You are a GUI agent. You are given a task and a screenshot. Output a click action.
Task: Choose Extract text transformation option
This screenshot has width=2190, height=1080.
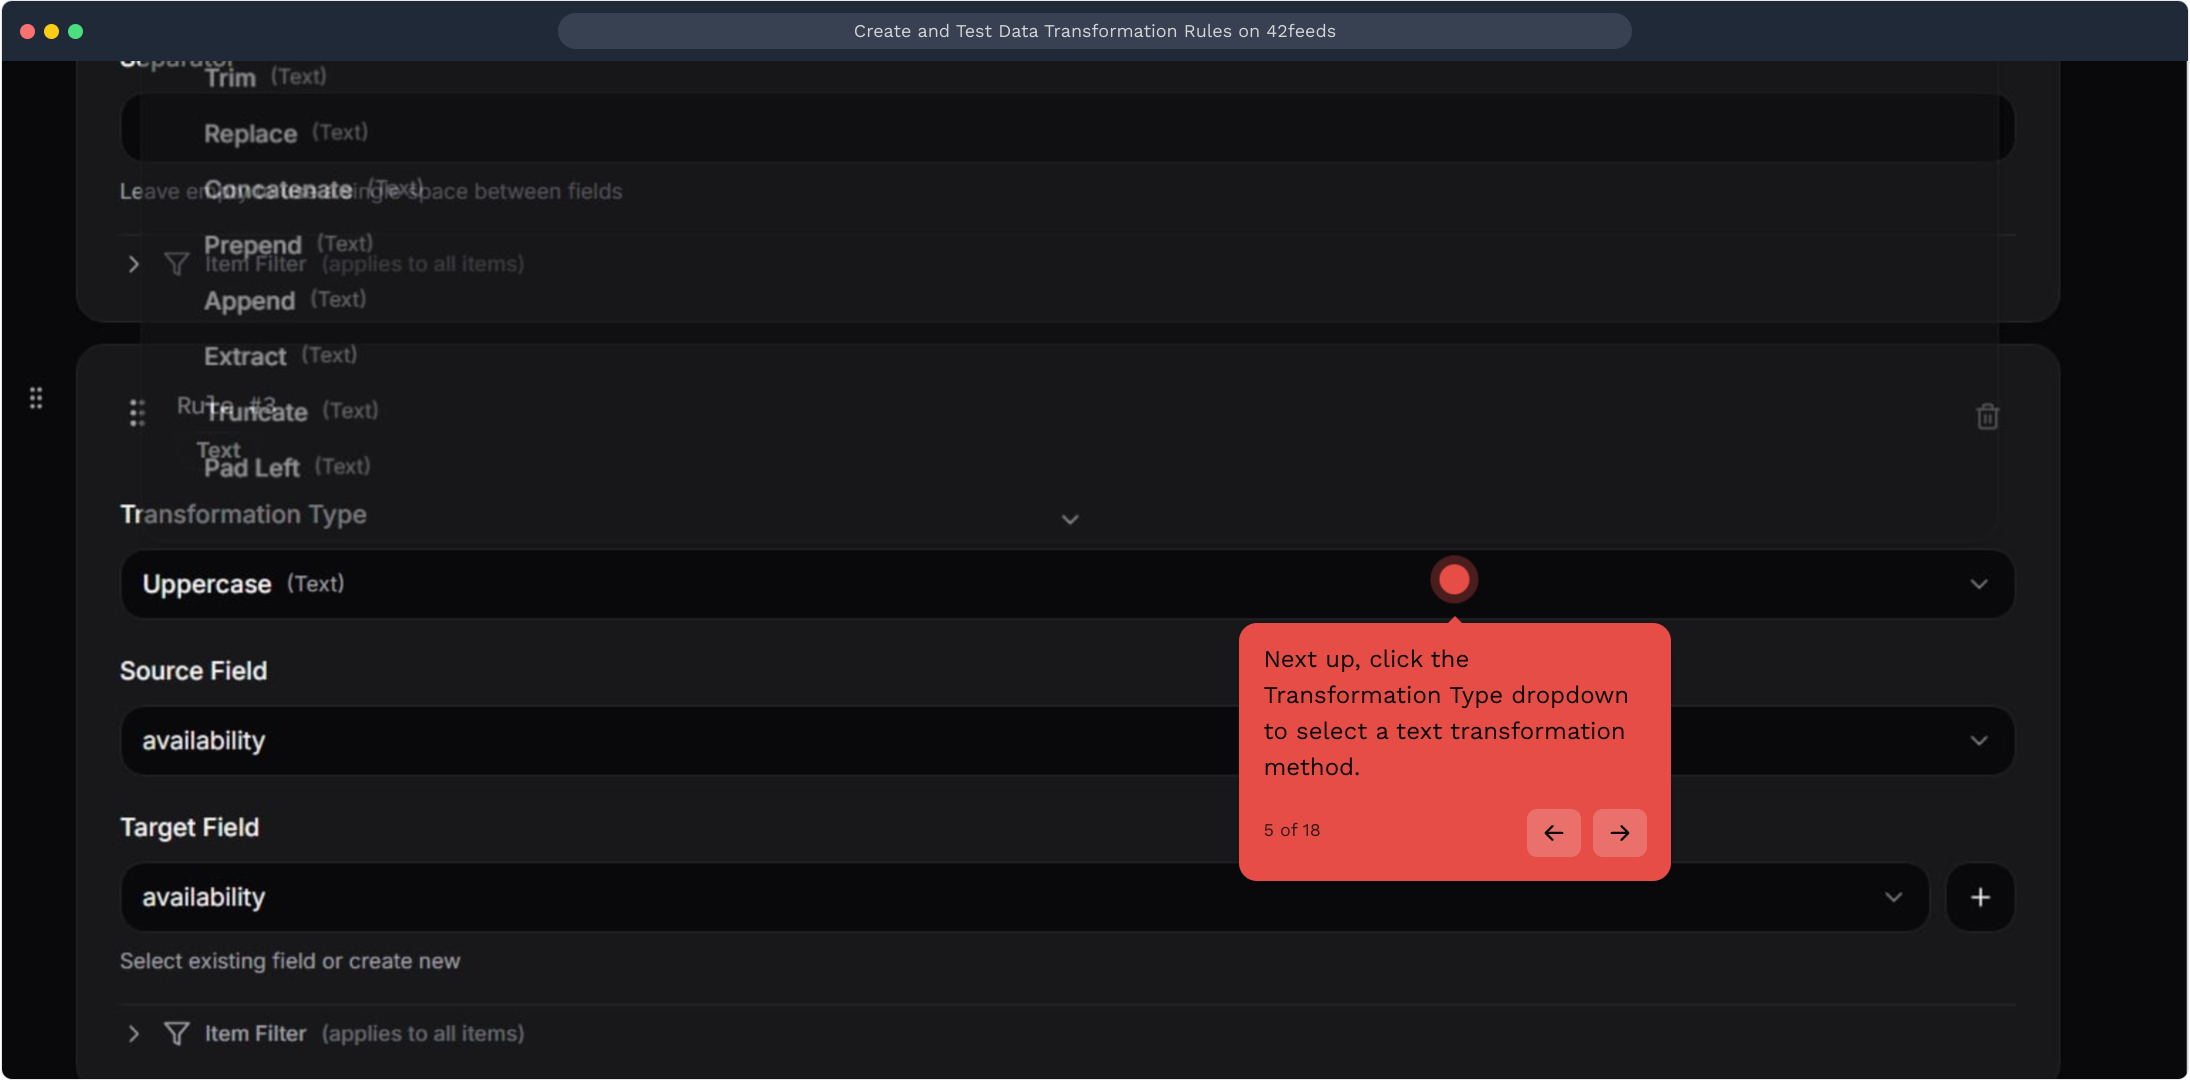[246, 356]
